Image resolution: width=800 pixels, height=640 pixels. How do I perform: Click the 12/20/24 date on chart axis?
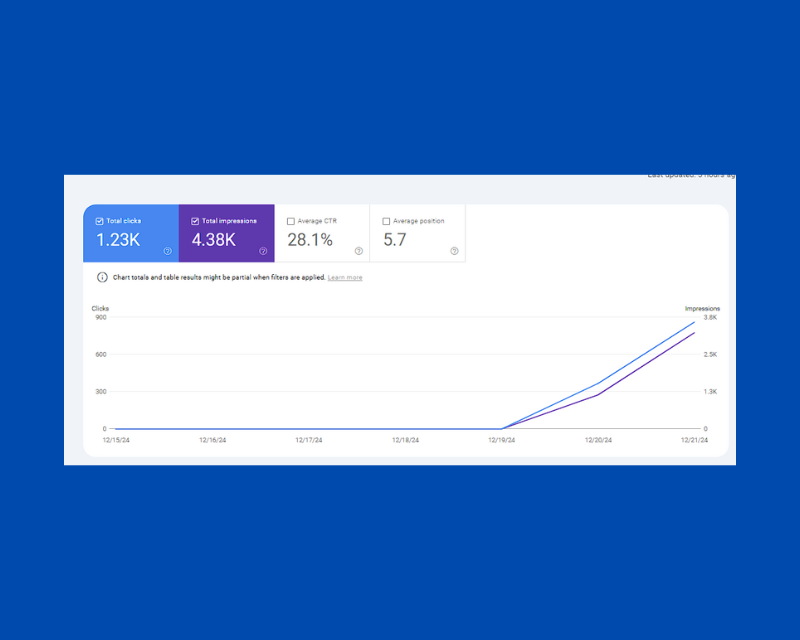coord(599,439)
